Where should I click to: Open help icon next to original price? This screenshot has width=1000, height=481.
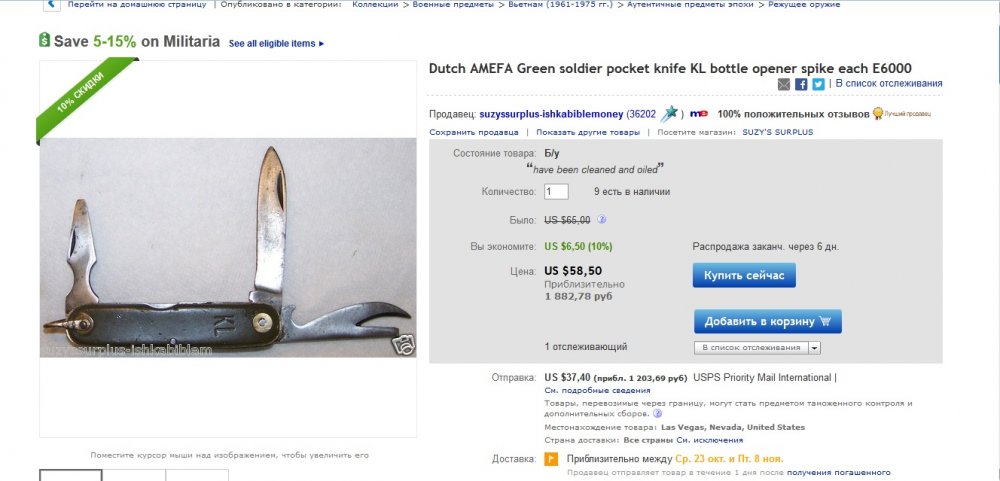[x=602, y=220]
